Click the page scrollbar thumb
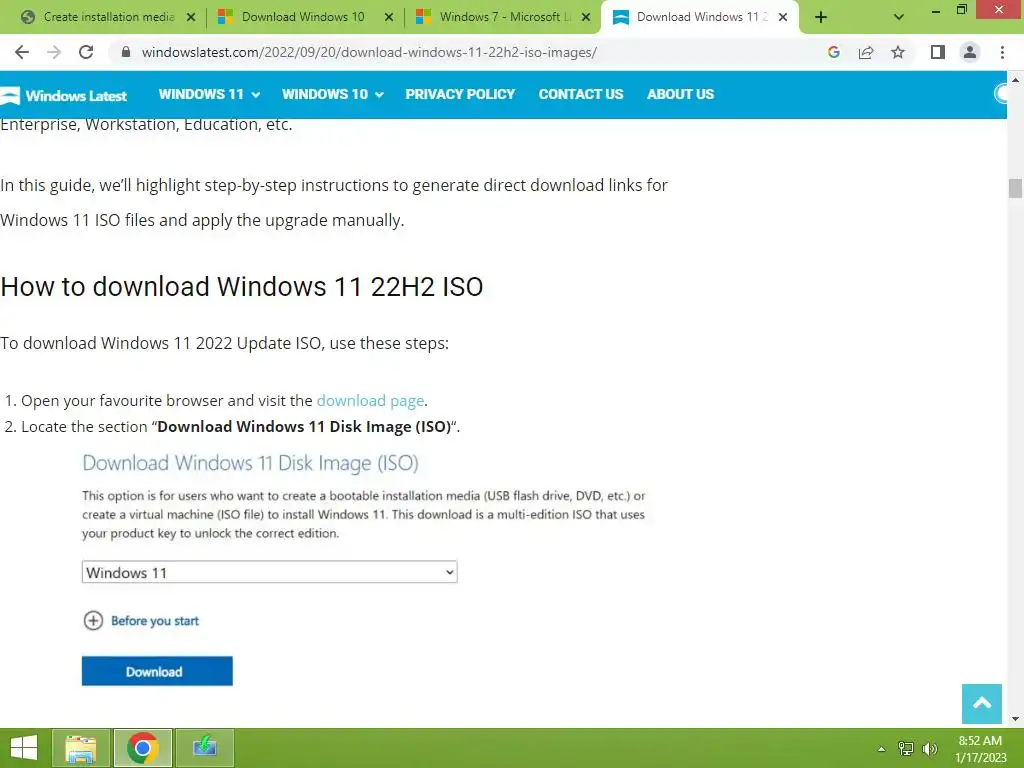1024x768 pixels. (1015, 188)
